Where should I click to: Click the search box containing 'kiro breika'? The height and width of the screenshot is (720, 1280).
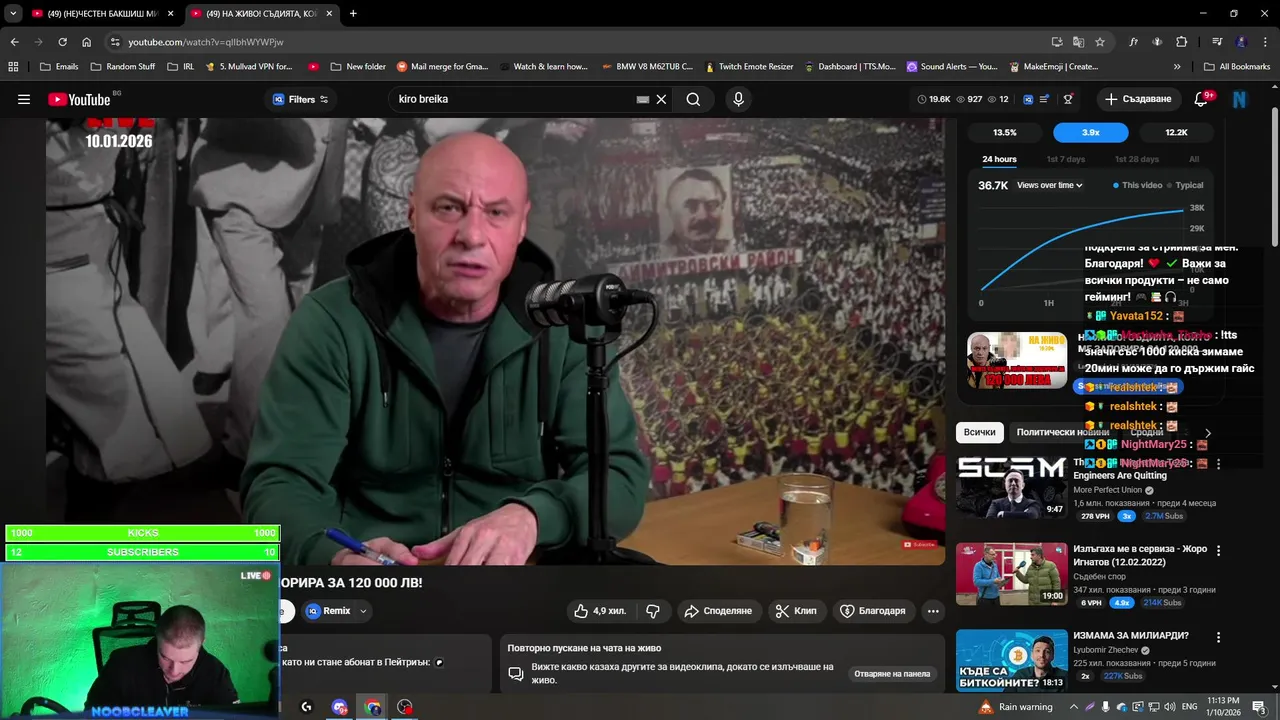pos(512,99)
